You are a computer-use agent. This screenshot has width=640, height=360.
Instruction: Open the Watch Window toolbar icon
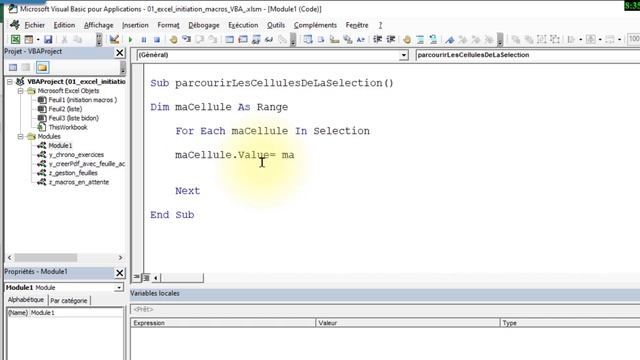pos(256,40)
